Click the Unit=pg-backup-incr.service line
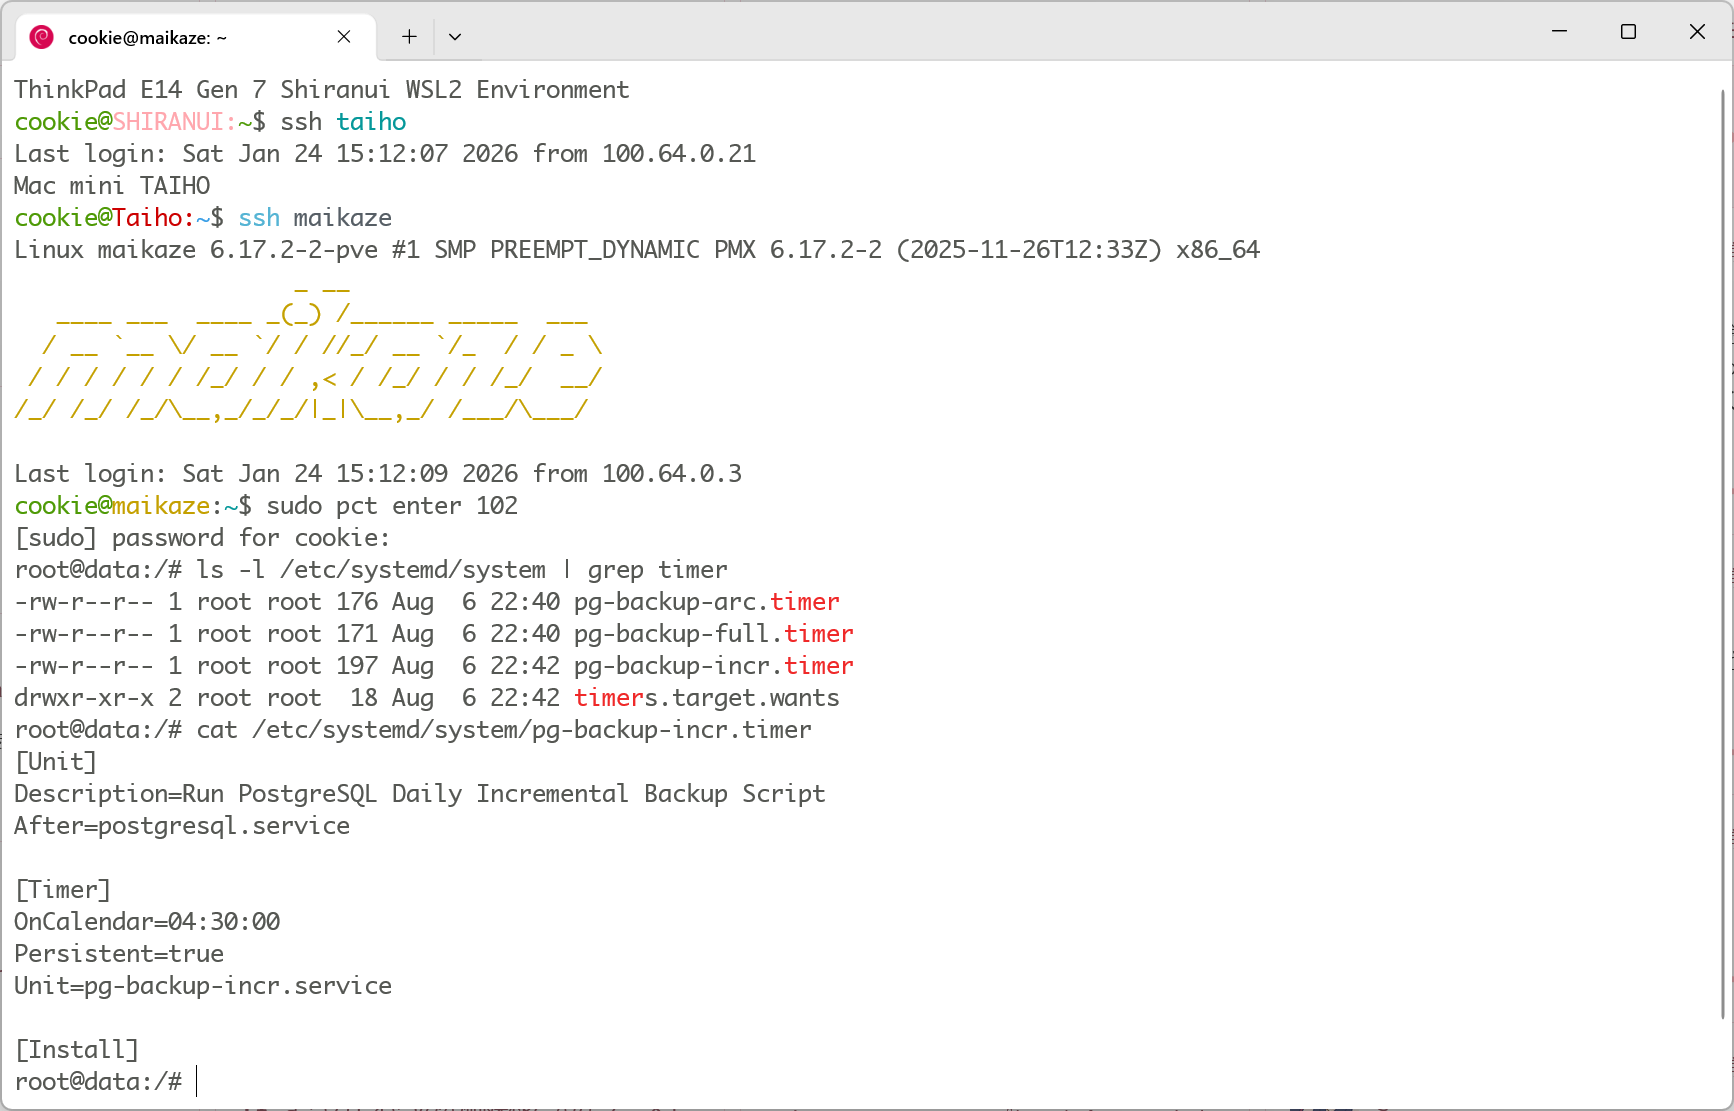Screen dimensions: 1734x1111 pos(203,986)
